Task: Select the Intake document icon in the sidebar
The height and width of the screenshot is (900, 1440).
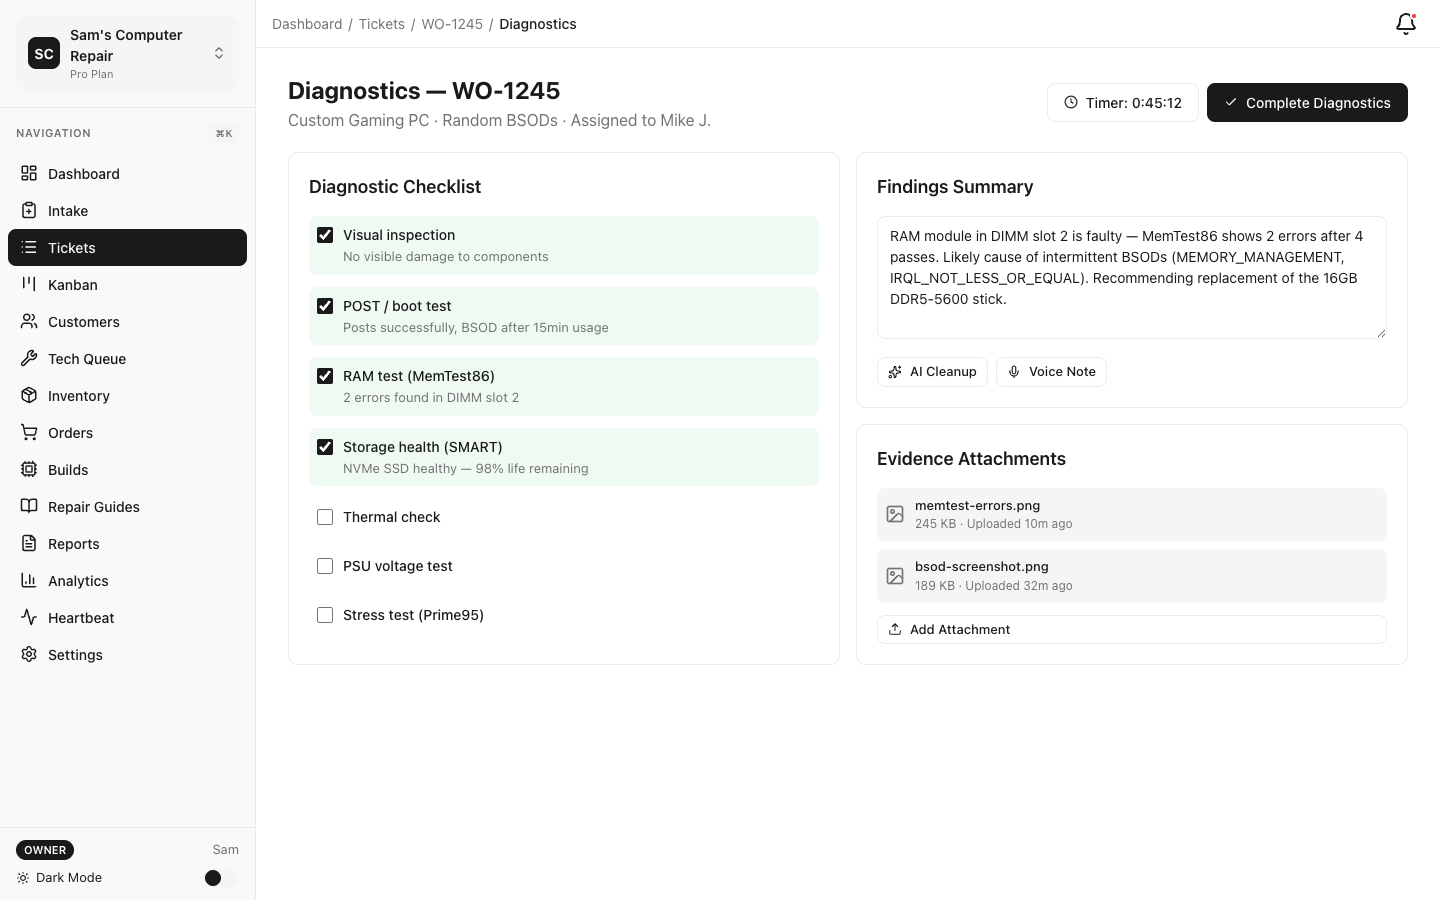Action: click(29, 210)
